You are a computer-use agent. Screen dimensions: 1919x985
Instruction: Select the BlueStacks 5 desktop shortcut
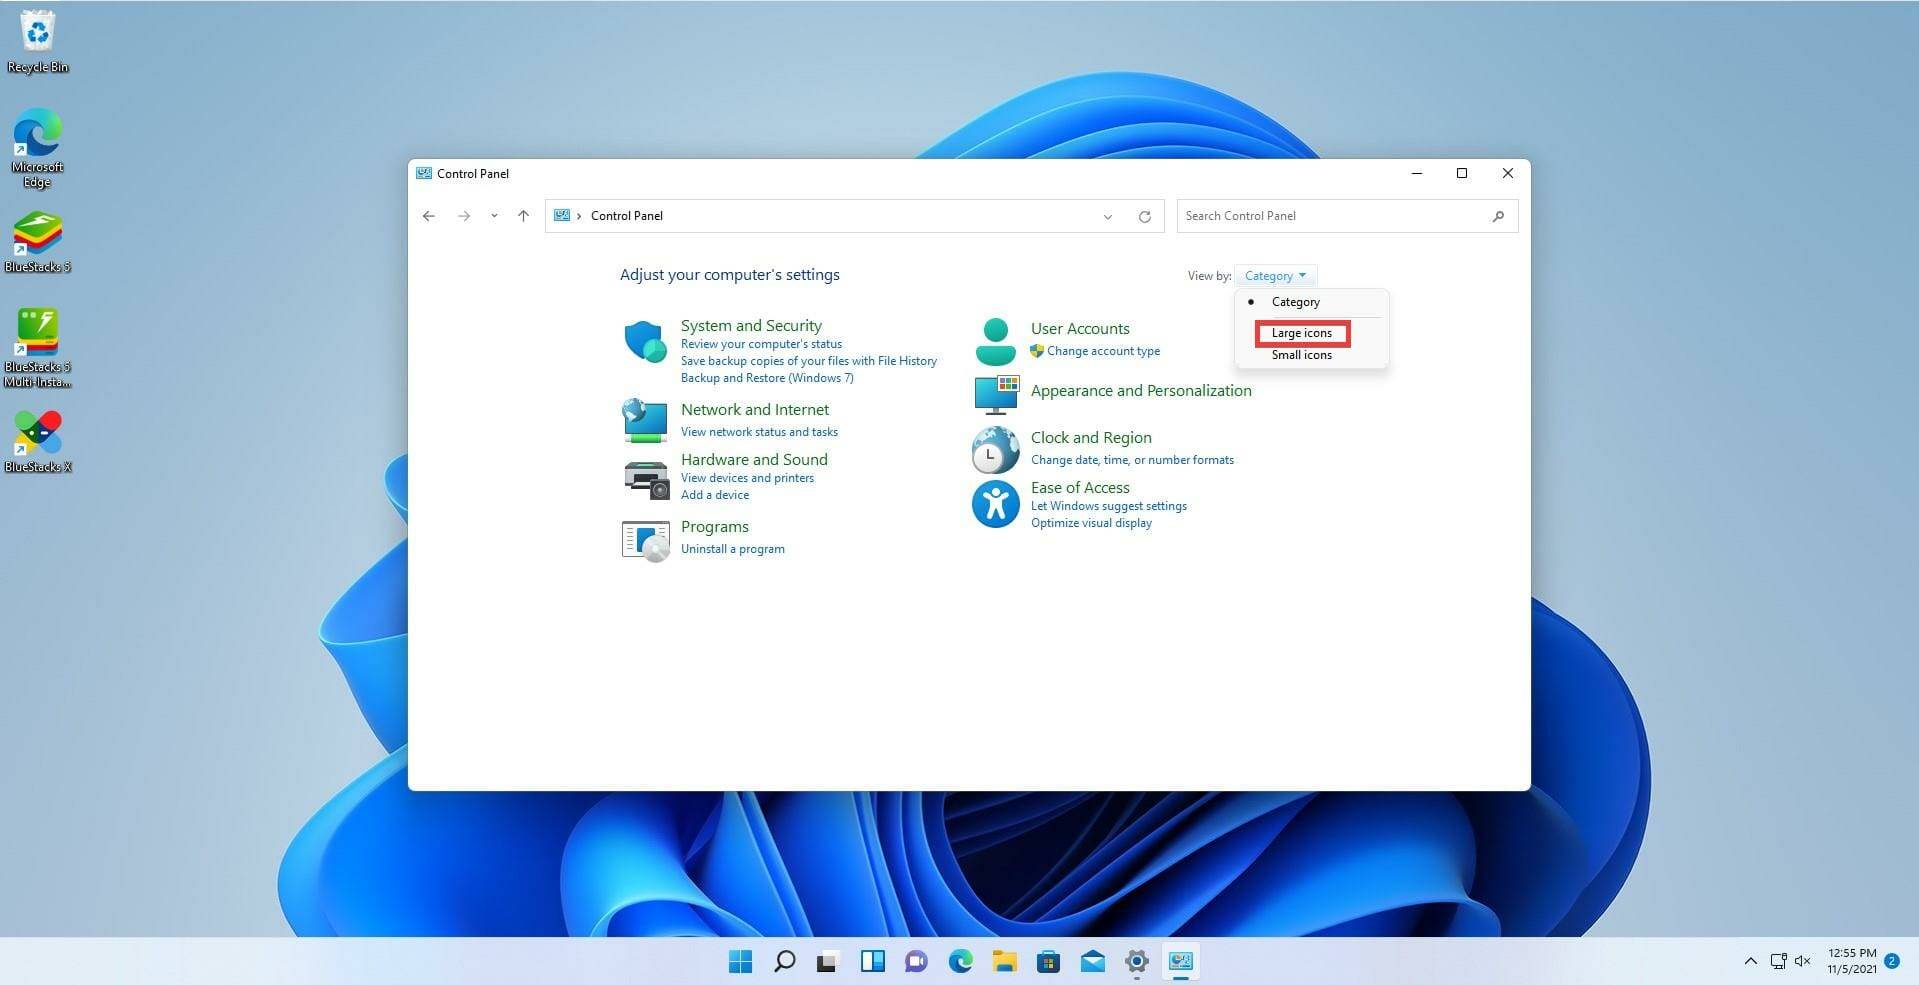38,242
